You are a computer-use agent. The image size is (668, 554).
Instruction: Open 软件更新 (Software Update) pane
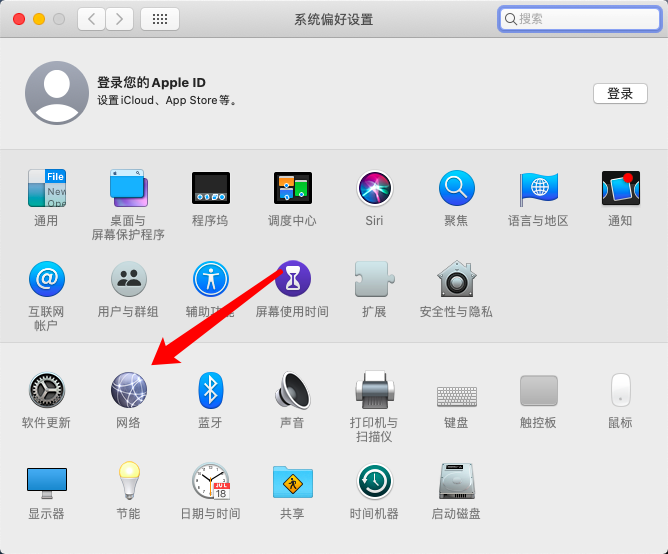point(46,390)
